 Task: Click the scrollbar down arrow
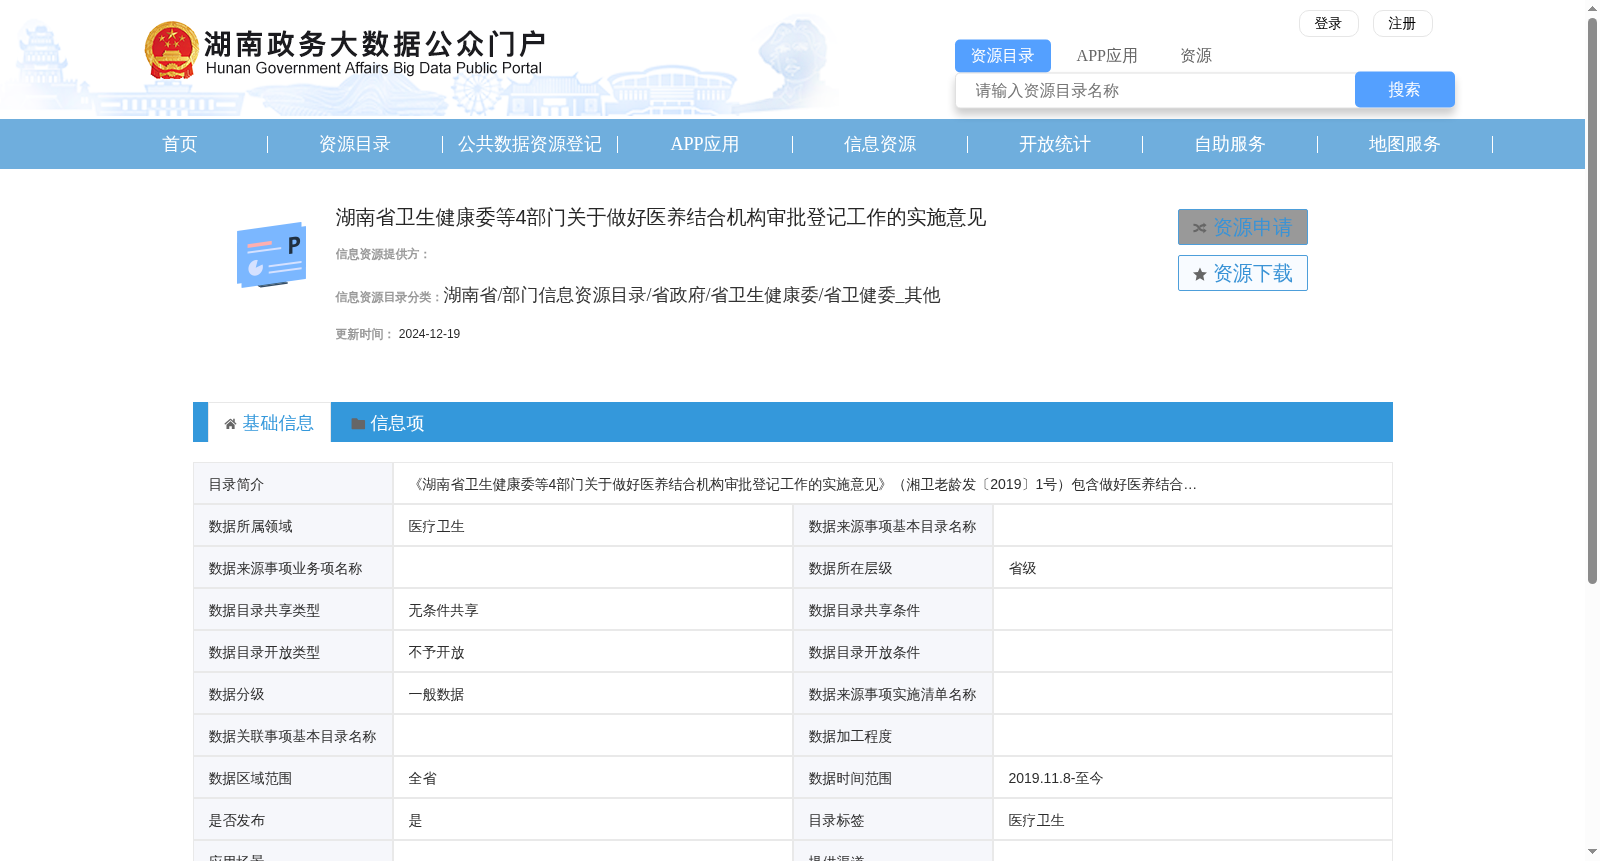point(1592,852)
